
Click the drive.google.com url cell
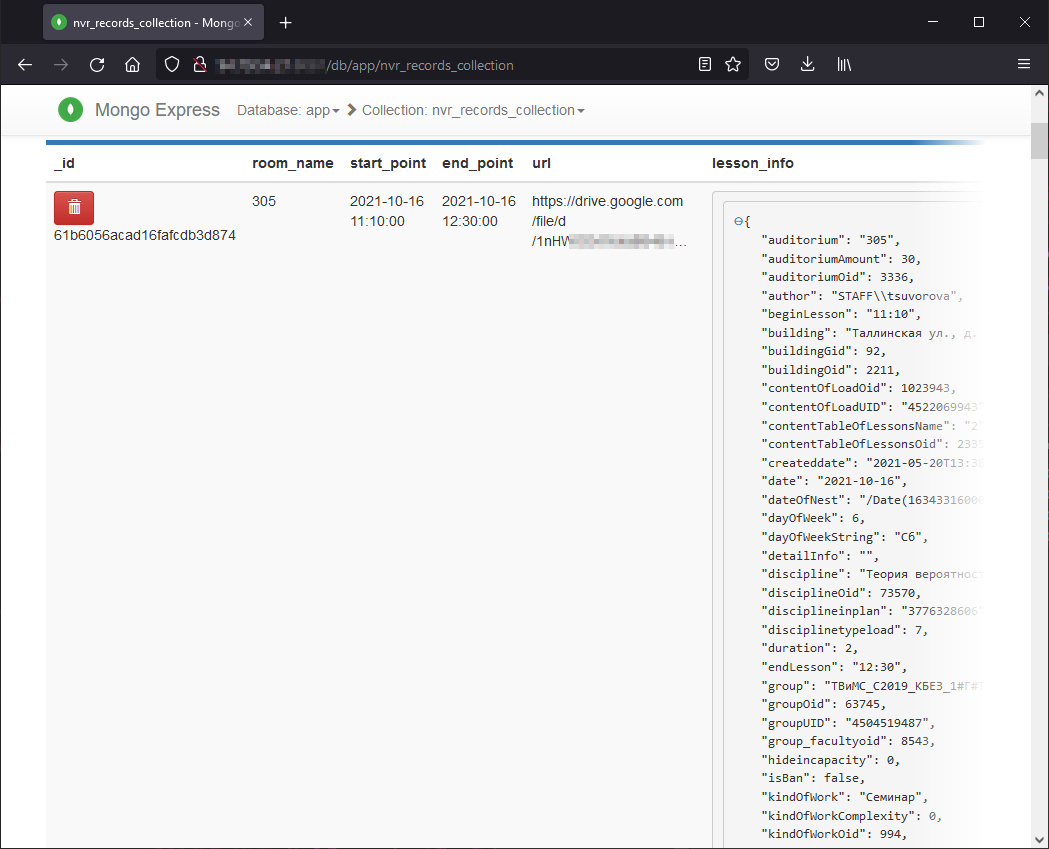[609, 221]
